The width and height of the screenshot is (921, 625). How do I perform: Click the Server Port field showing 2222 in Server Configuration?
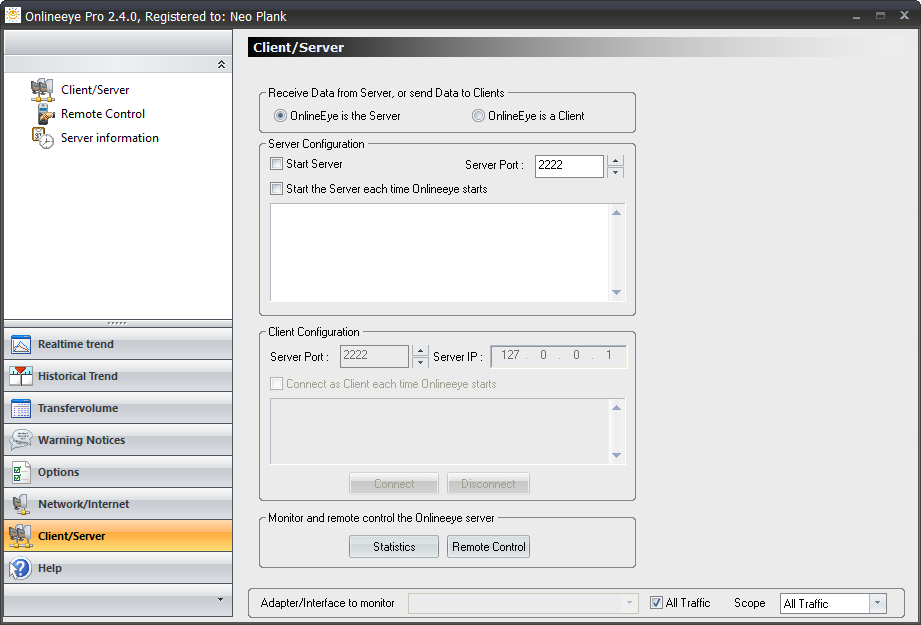569,166
